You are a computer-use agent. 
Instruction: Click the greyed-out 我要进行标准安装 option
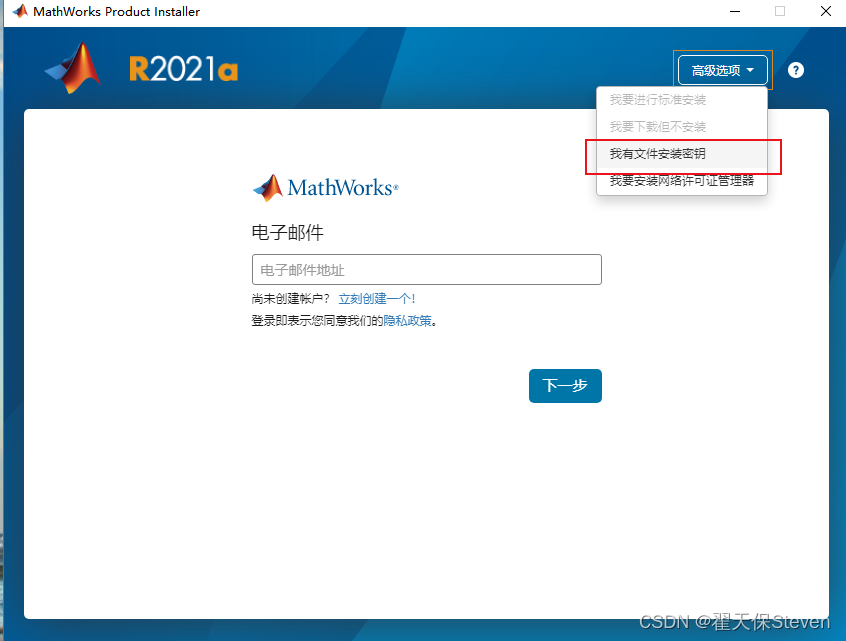pyautogui.click(x=657, y=100)
